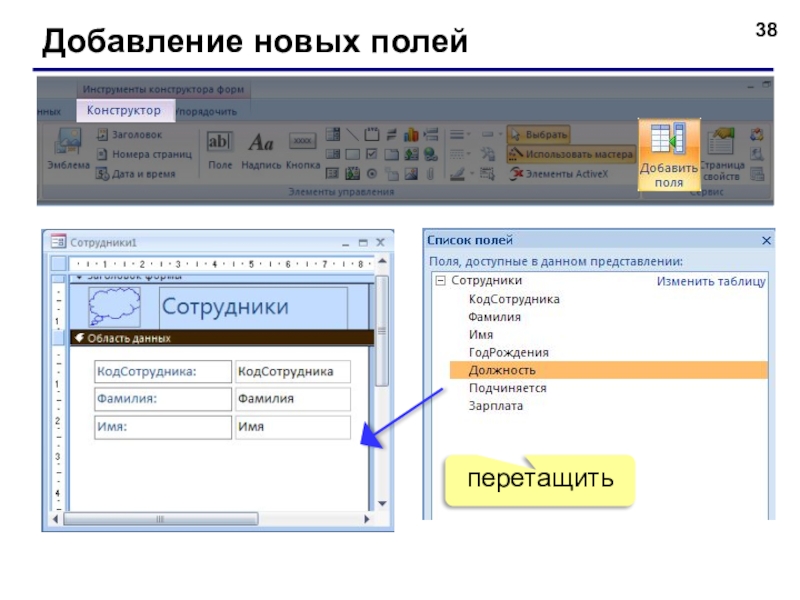Click the Add Fields button in ribbon

[668, 155]
